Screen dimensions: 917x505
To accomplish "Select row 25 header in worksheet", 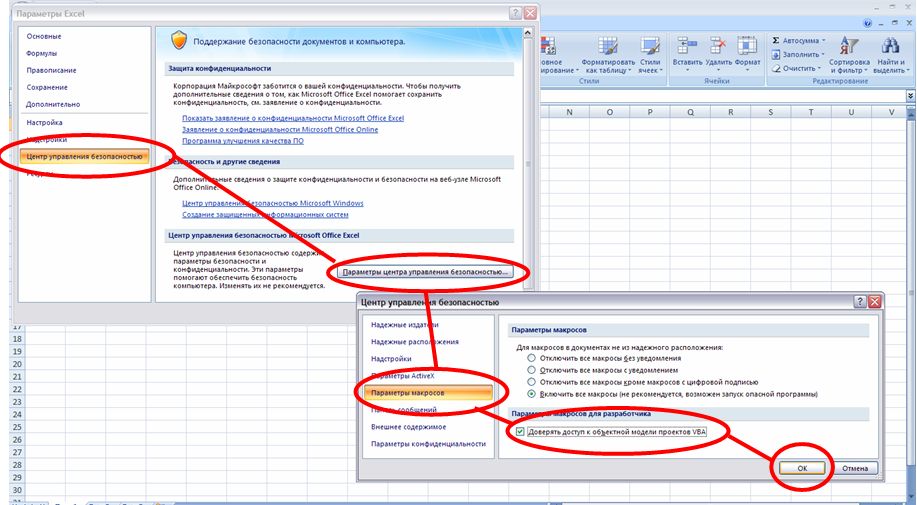I will click(x=17, y=427).
